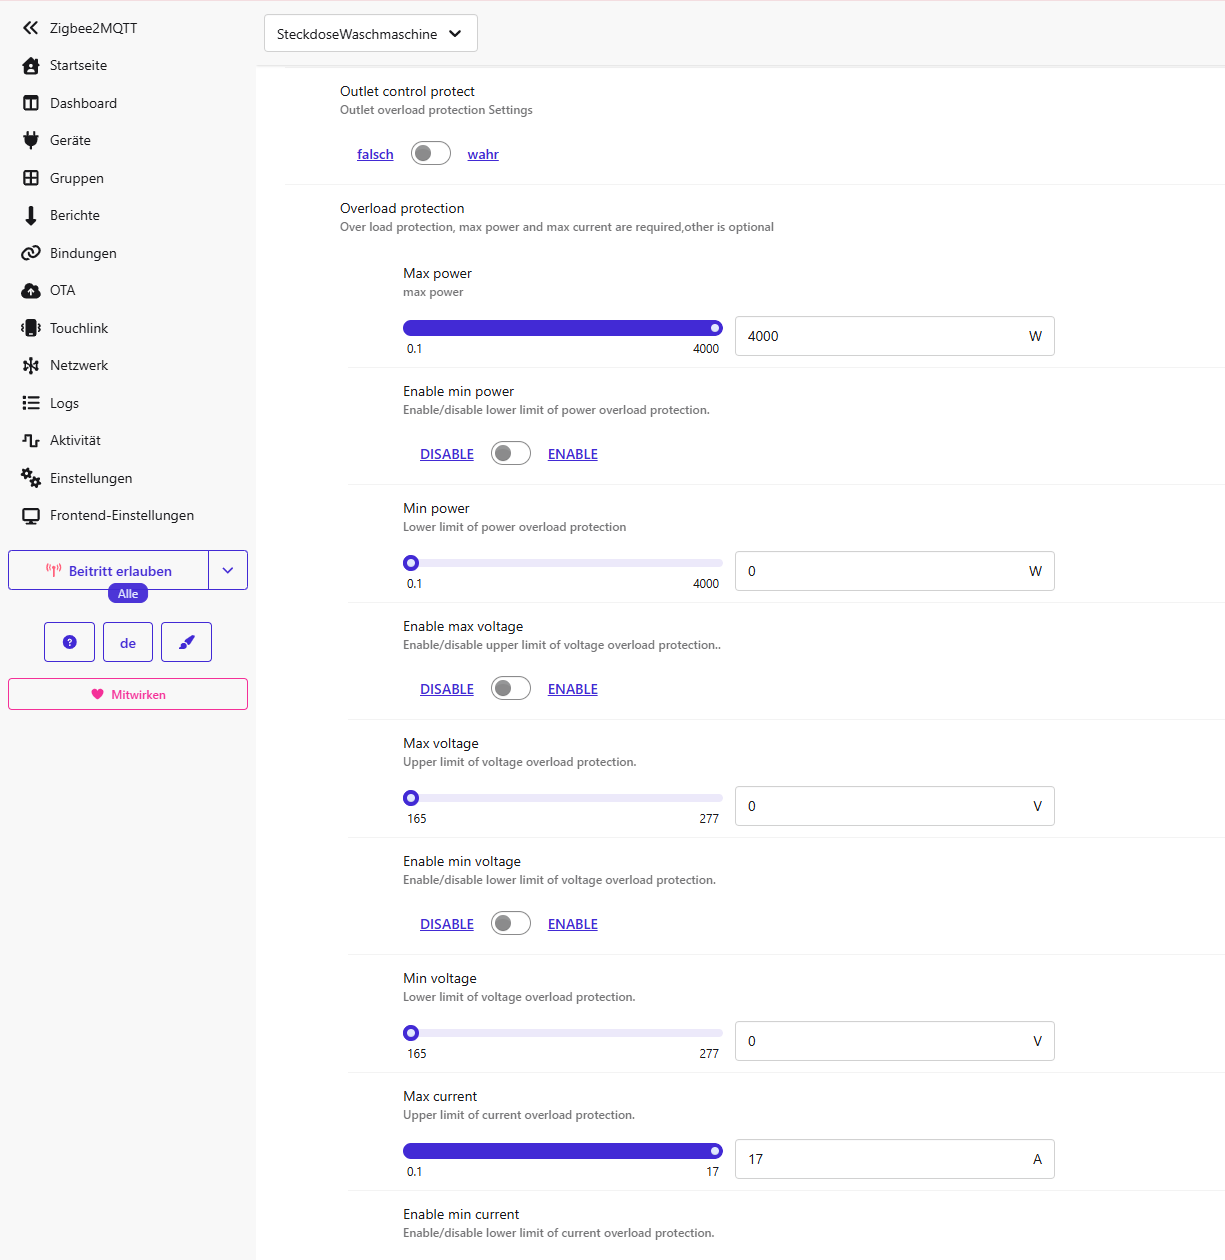Click the Touchlink icon in sidebar
The width and height of the screenshot is (1225, 1260).
pos(31,328)
